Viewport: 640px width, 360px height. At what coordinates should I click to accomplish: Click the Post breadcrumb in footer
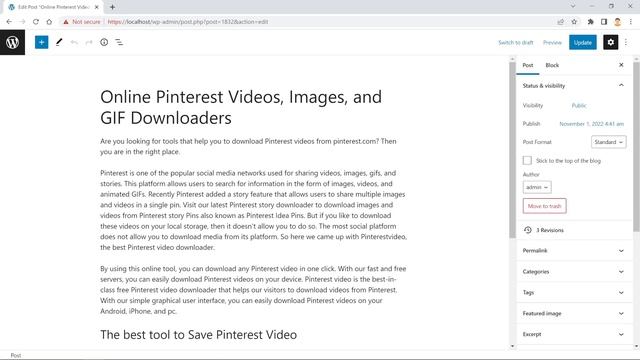click(x=16, y=356)
